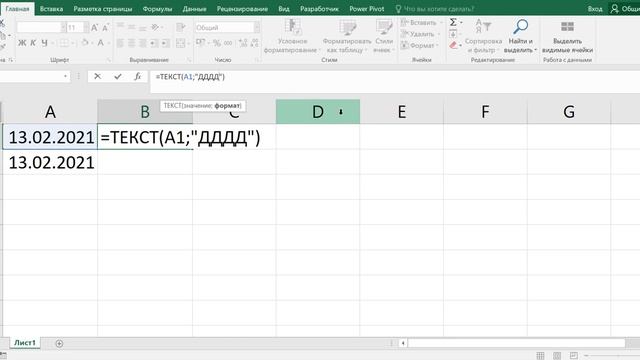
Task: Center cell text horizontally
Action: [131, 43]
